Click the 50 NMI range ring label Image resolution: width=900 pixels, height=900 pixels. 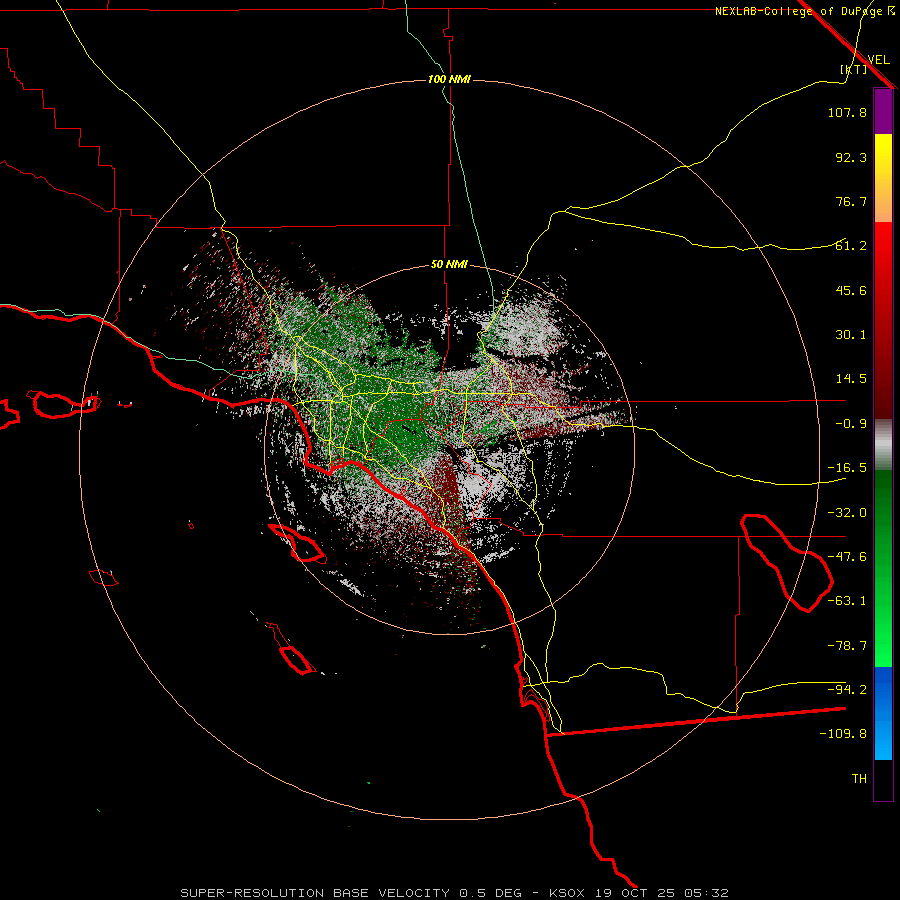click(449, 265)
